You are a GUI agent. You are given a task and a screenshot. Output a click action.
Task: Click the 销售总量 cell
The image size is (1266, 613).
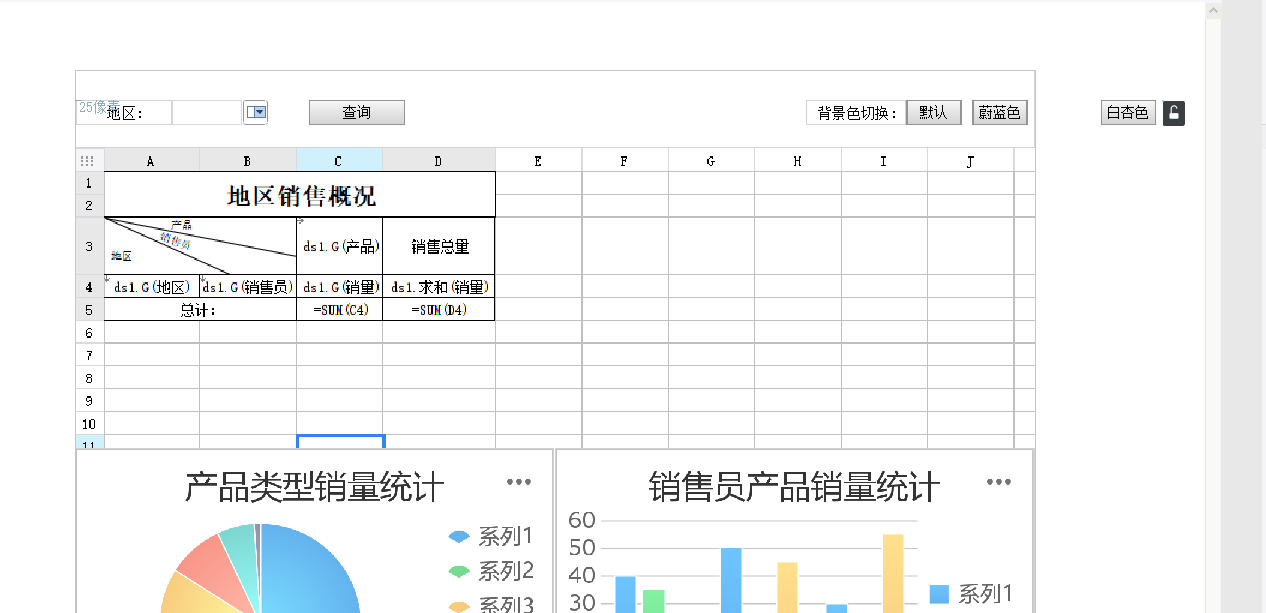(x=439, y=246)
